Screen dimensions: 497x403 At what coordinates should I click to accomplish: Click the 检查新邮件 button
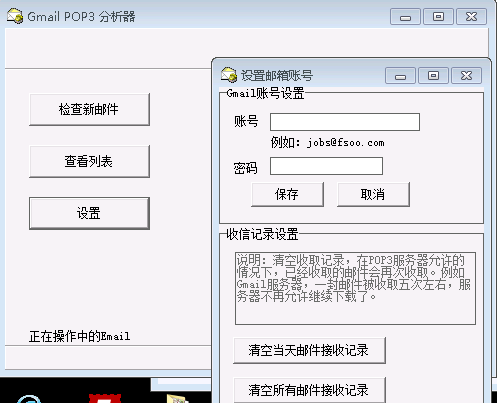89,110
